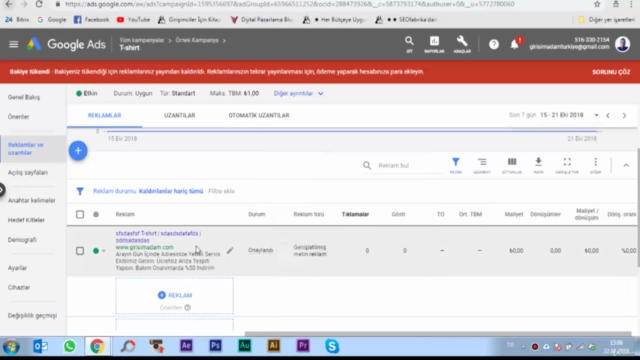Switch to the Reklamlar tab
The width and height of the screenshot is (640, 360).
point(104,116)
